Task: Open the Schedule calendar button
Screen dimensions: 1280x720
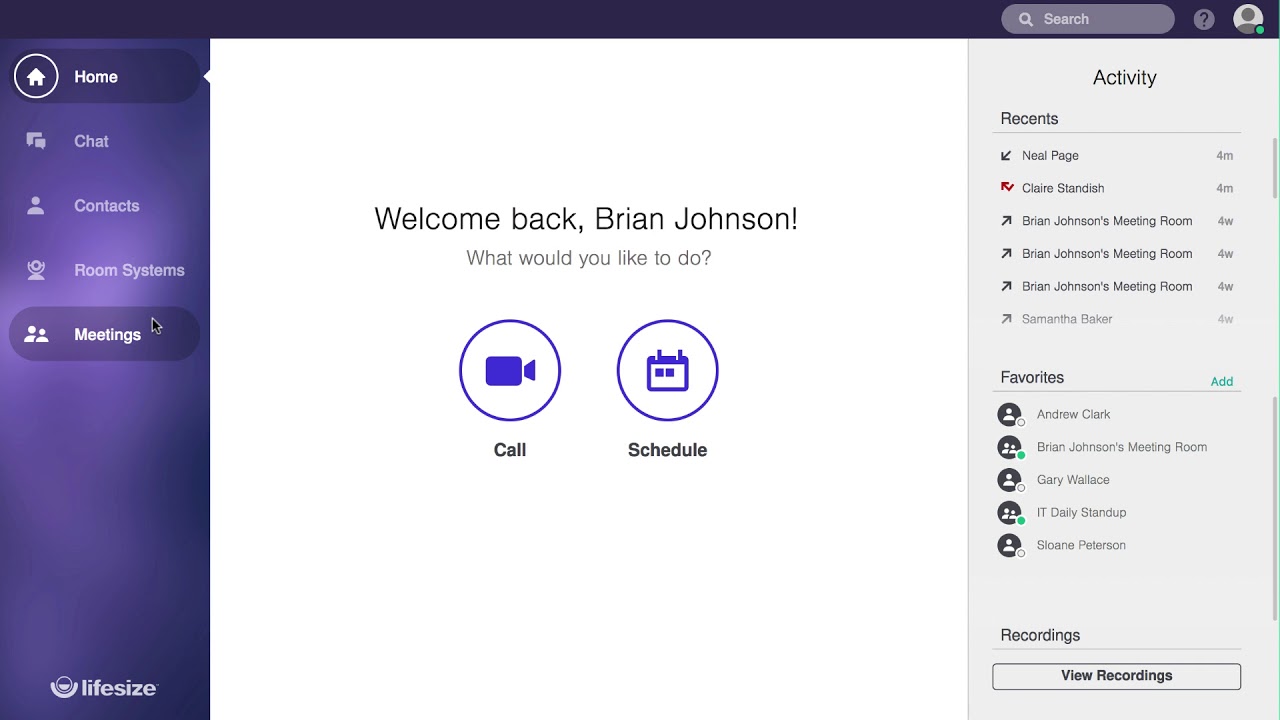Action: click(x=668, y=371)
